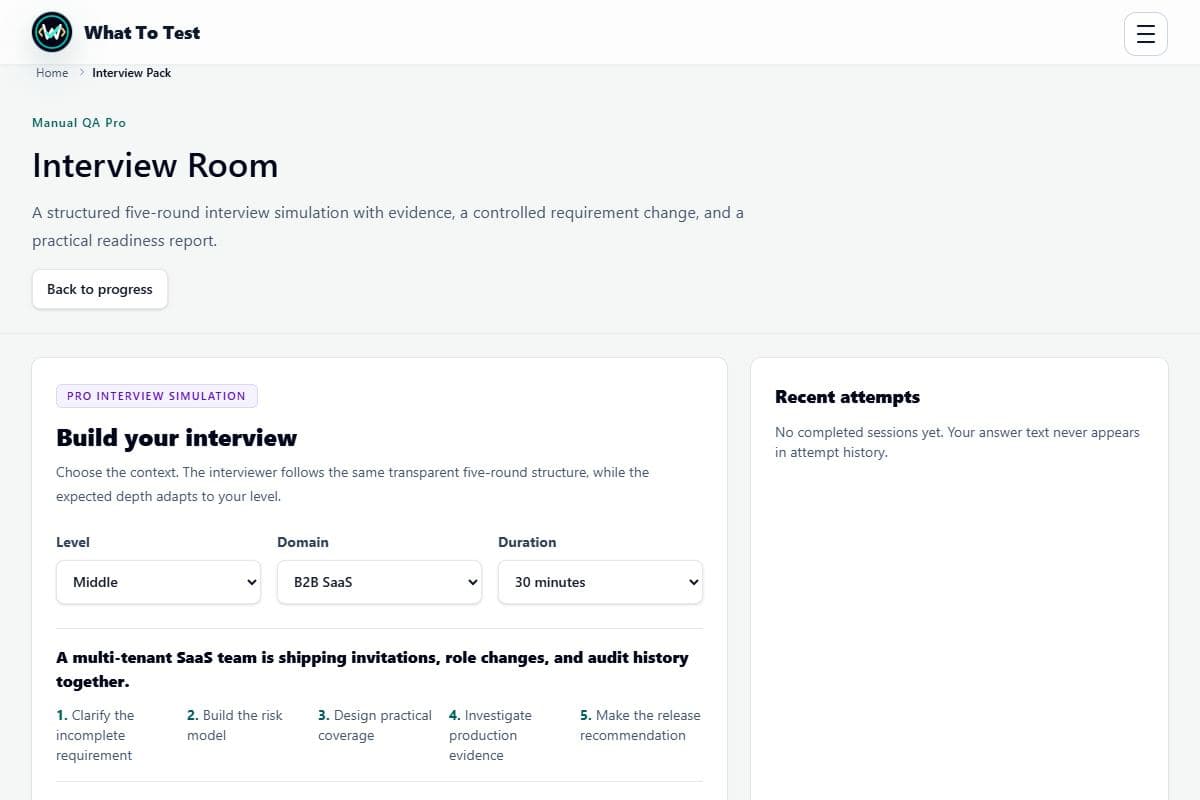Click the PRO INTERVIEW SIMULATION badge
The image size is (1200, 800).
point(157,396)
